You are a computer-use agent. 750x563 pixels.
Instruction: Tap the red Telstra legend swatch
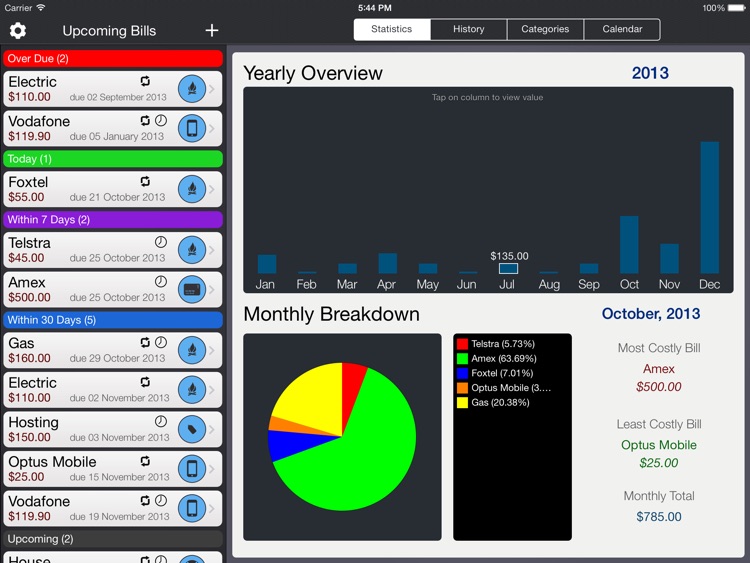(x=462, y=344)
